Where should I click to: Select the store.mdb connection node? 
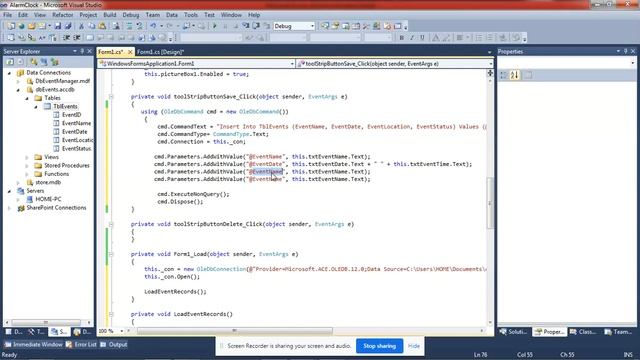48,182
